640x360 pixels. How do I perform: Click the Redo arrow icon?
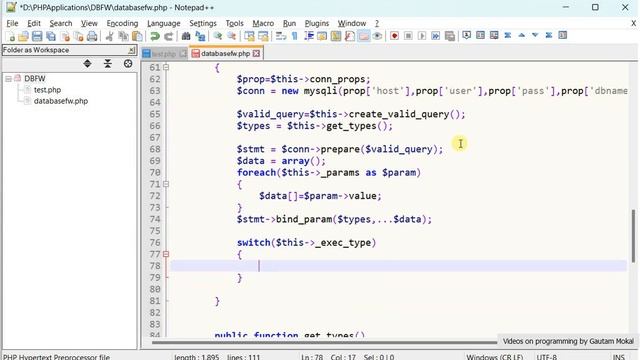(169, 36)
